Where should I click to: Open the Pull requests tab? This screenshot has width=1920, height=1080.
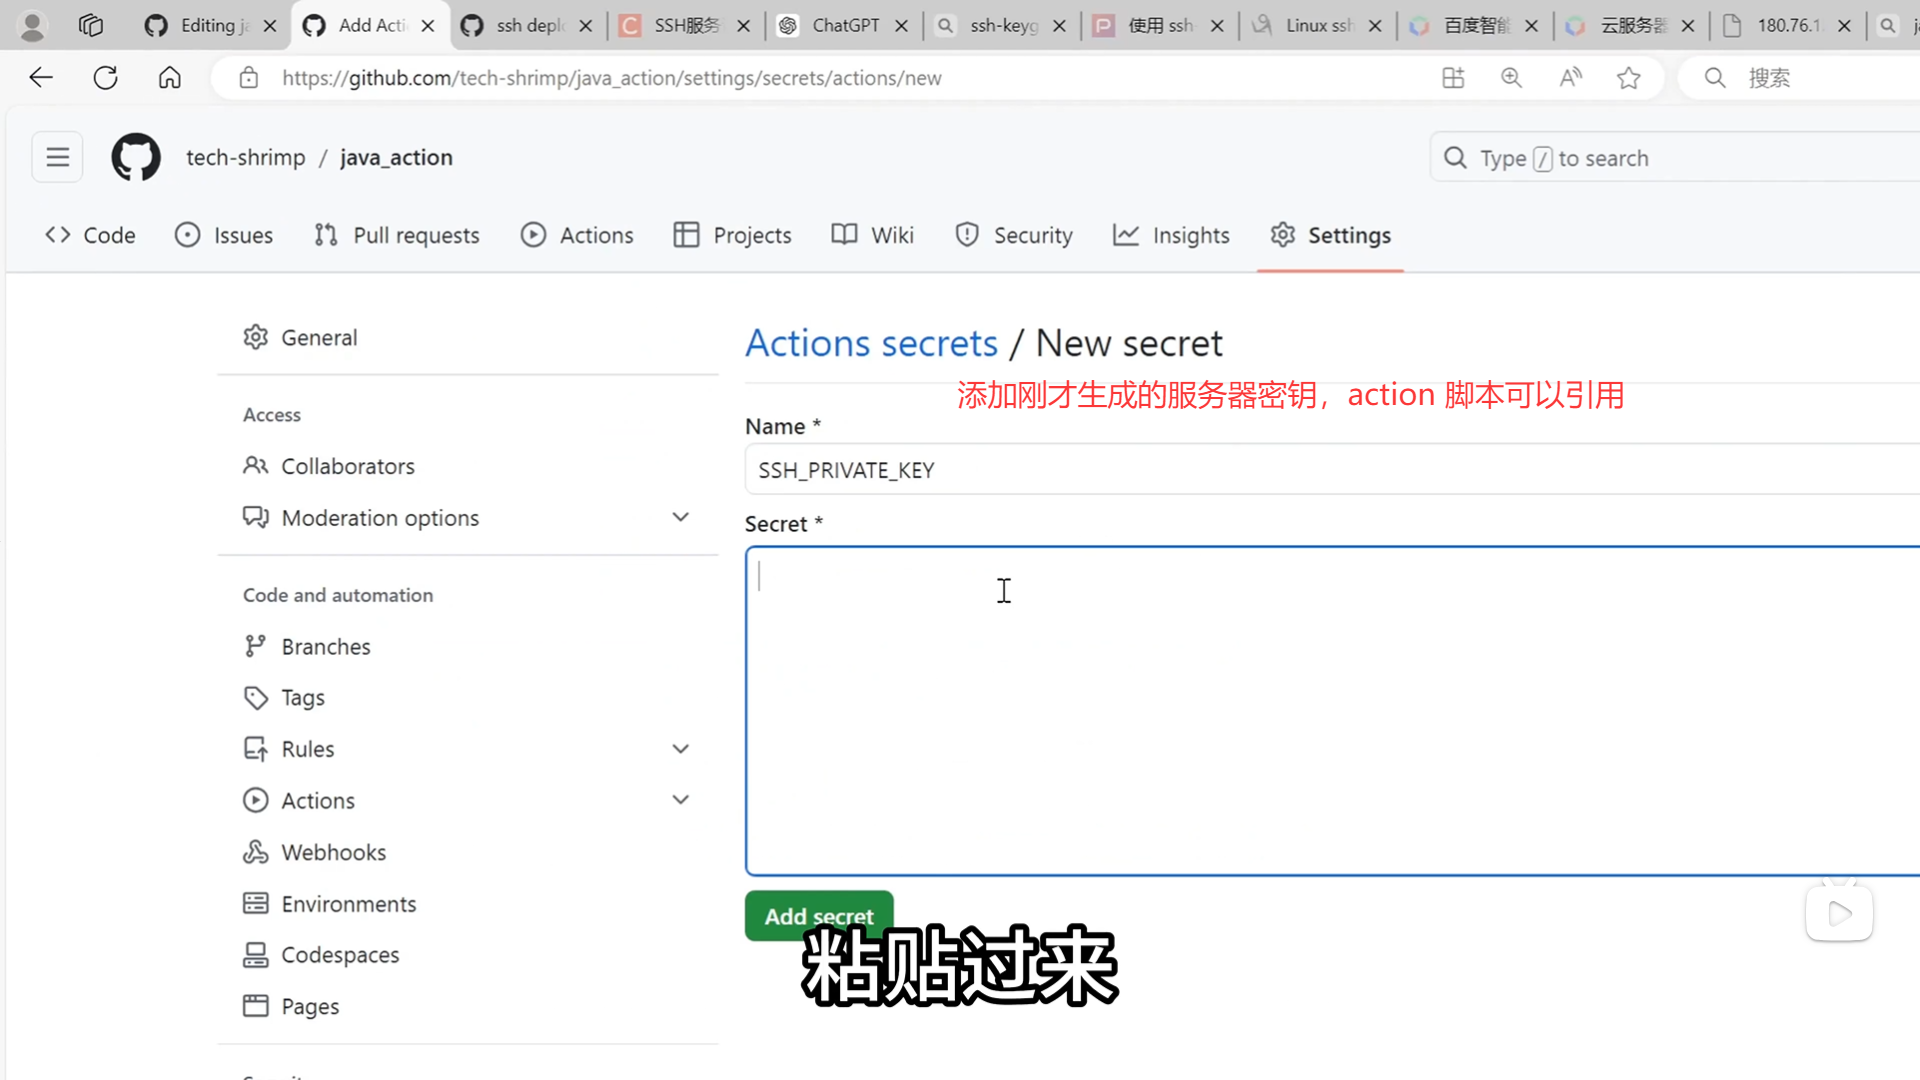tap(397, 235)
